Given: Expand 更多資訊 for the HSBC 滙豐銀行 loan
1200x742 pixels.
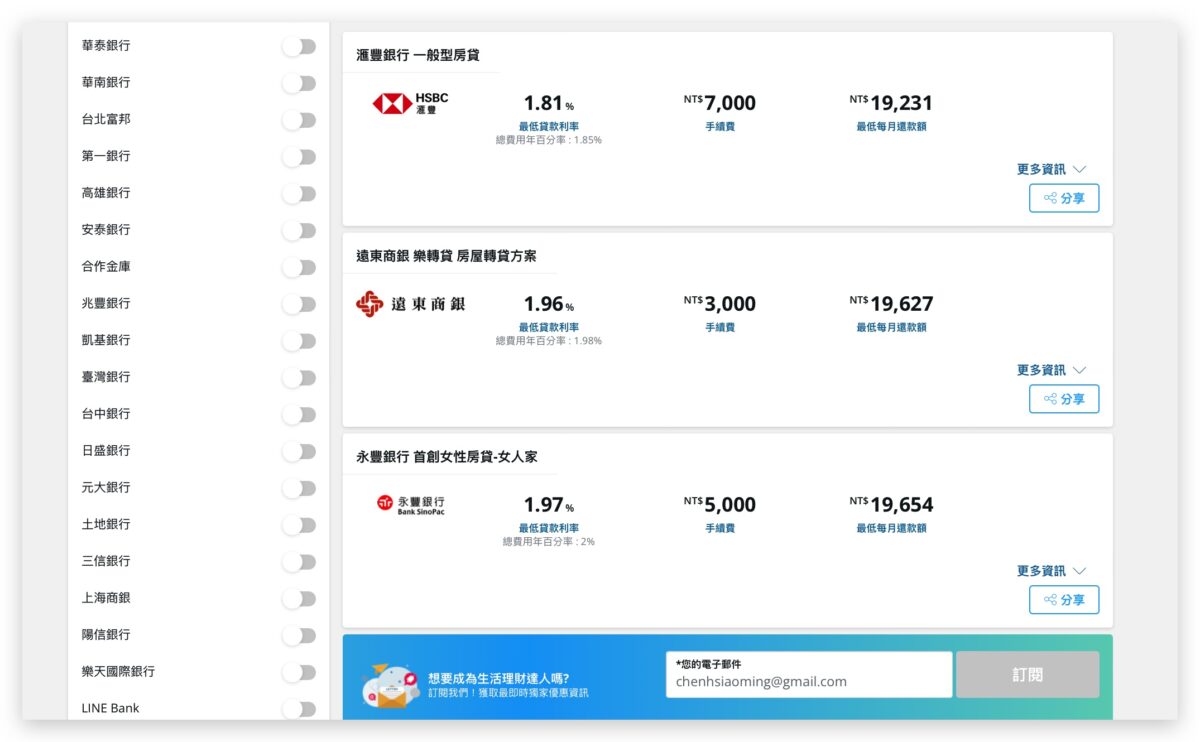Looking at the screenshot, I should click(1051, 169).
